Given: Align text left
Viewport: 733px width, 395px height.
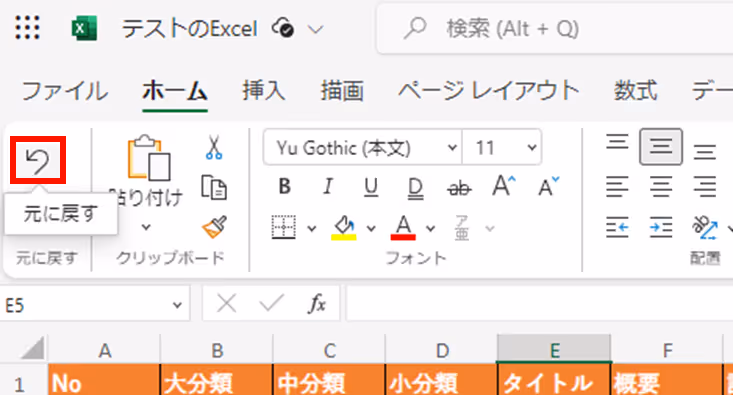Looking at the screenshot, I should (x=617, y=187).
